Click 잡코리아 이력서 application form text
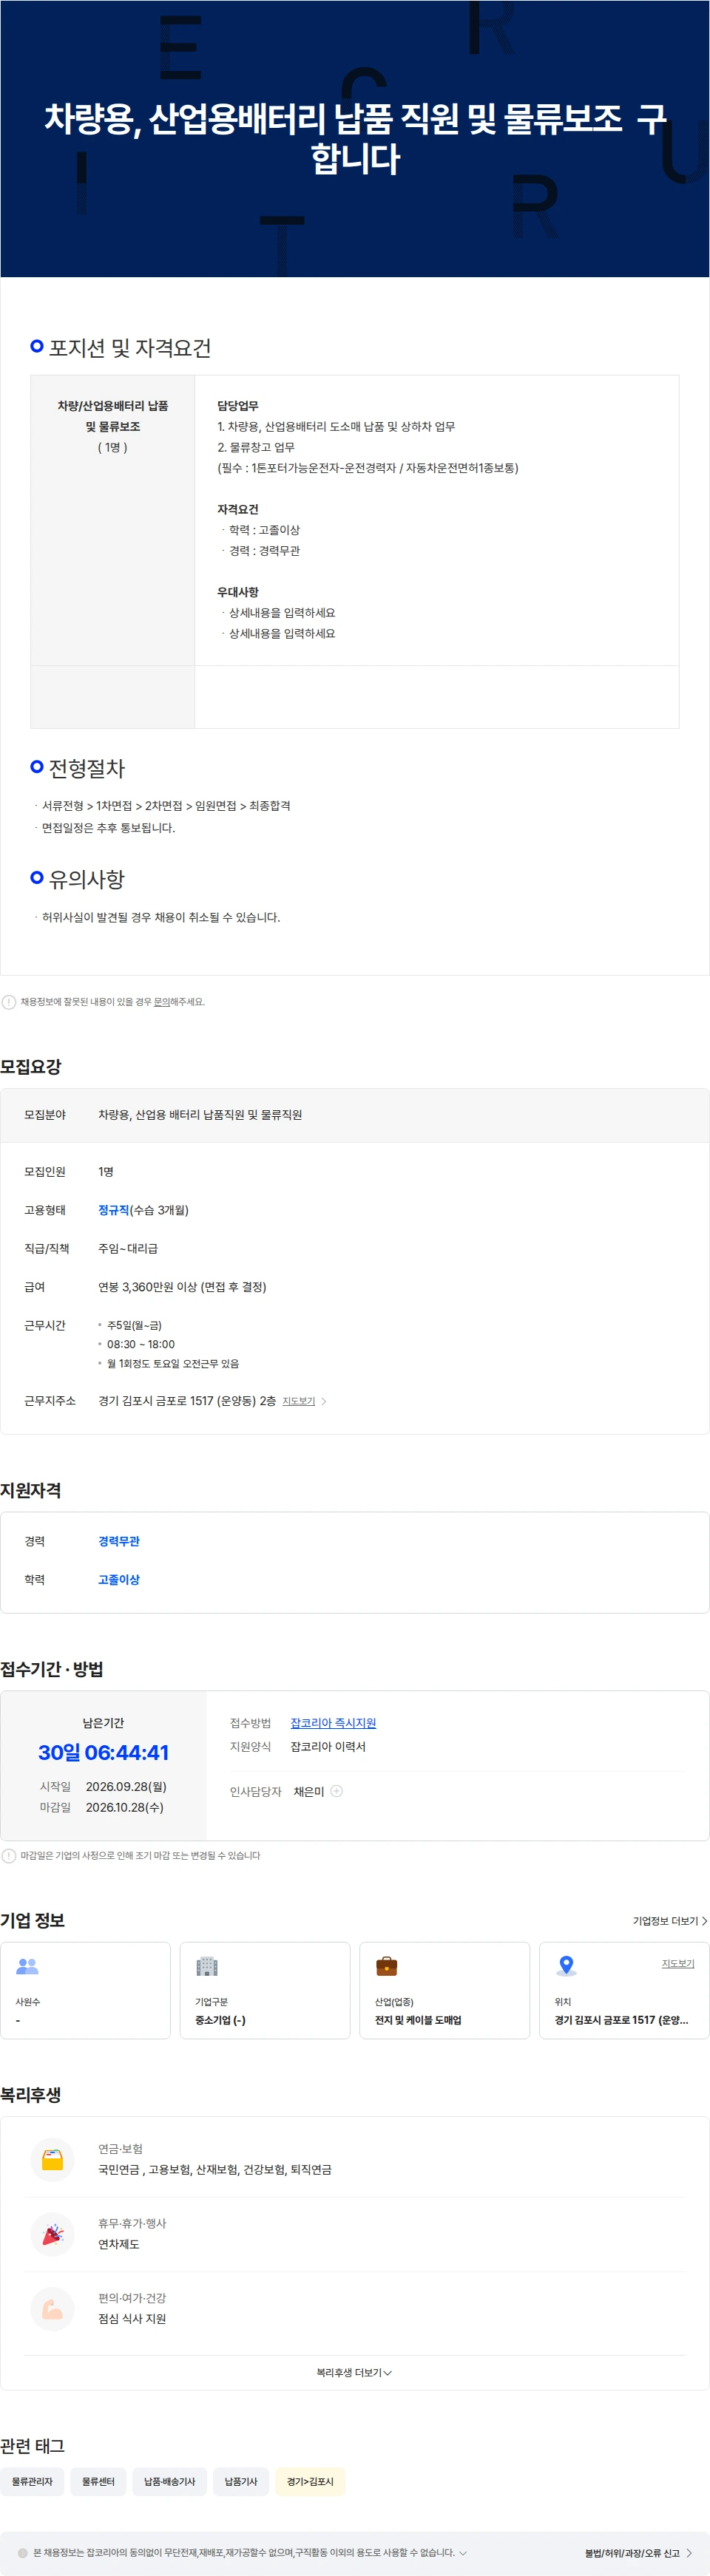Image resolution: width=710 pixels, height=2576 pixels. point(328,1746)
